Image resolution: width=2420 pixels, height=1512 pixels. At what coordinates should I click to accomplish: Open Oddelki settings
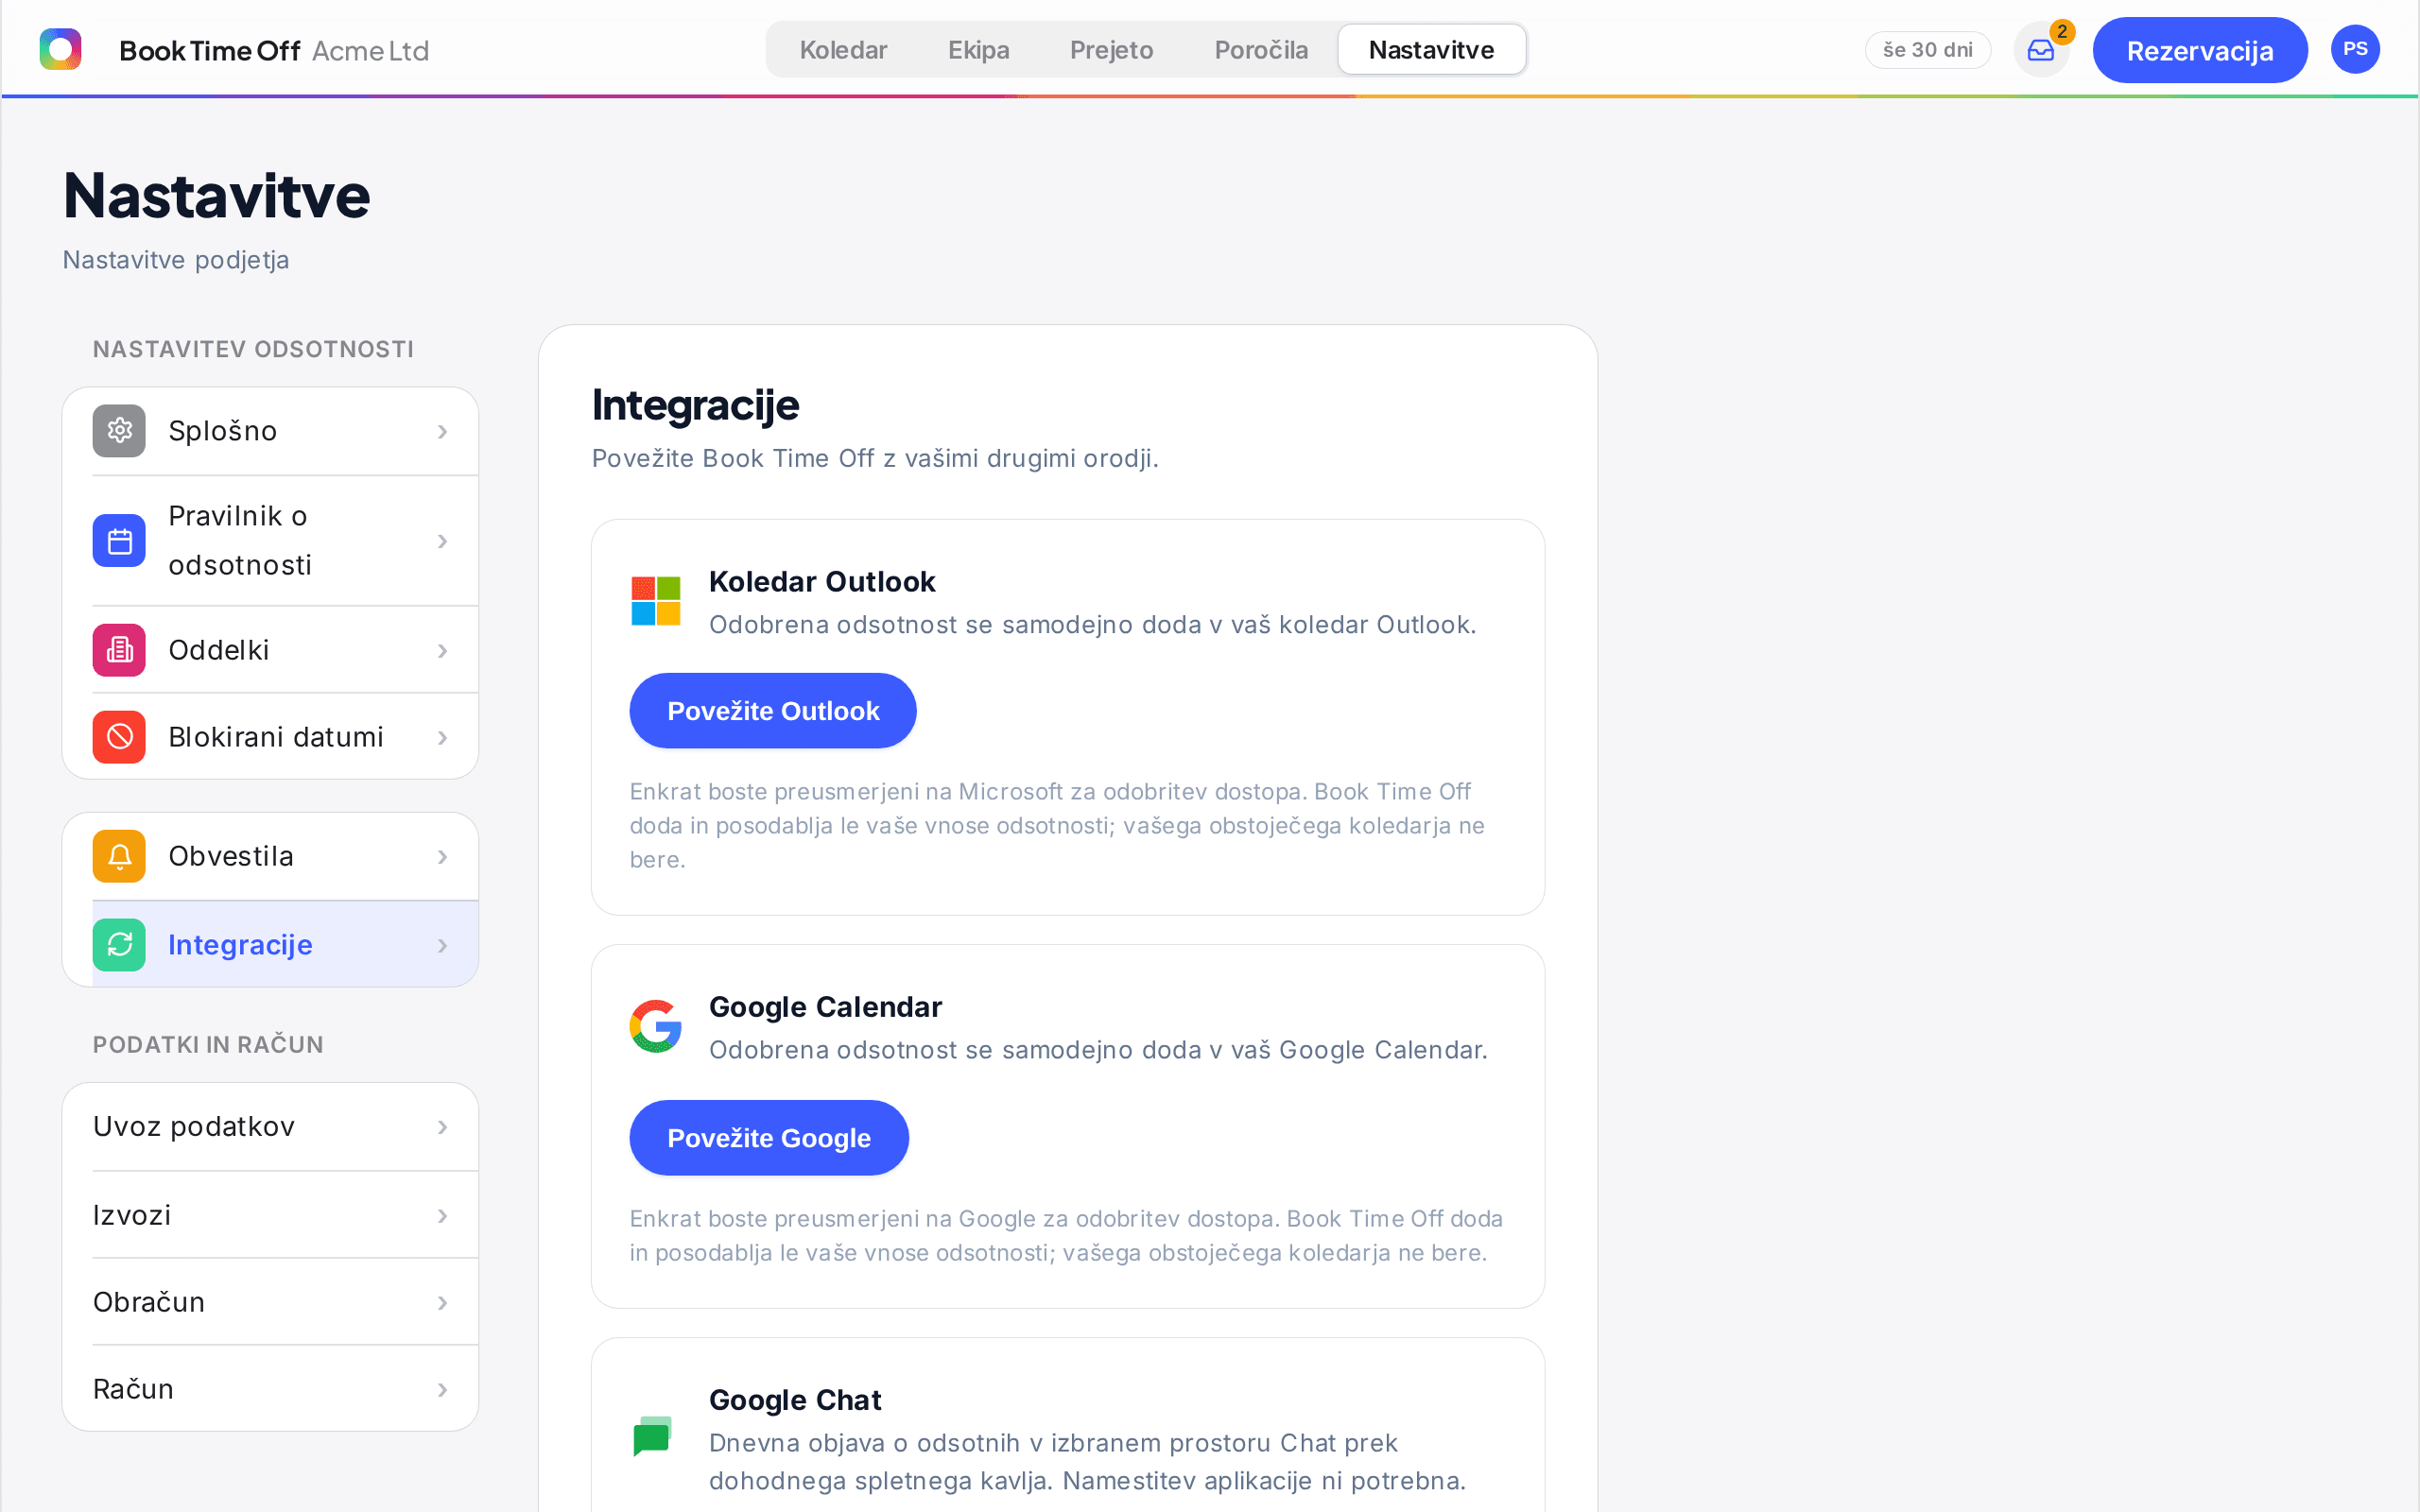tap(270, 650)
